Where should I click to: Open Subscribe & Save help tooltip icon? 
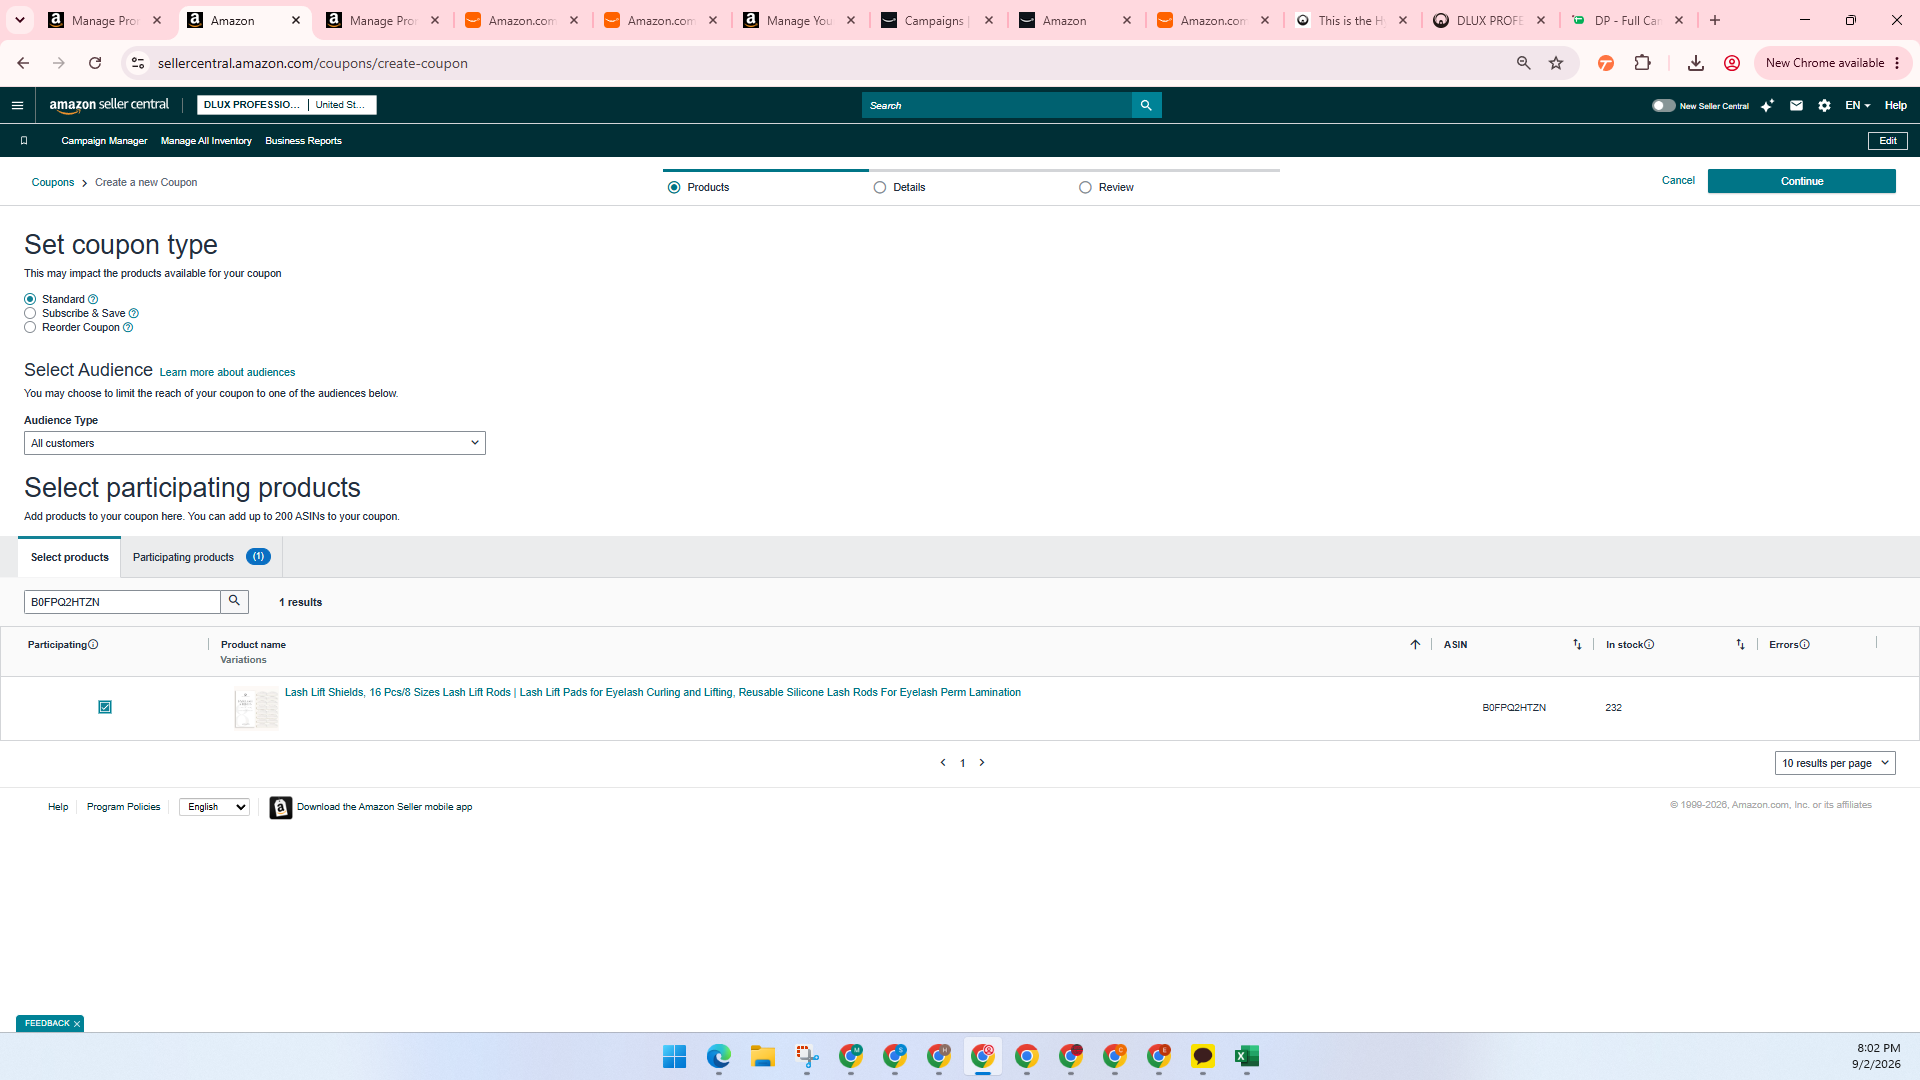point(134,313)
